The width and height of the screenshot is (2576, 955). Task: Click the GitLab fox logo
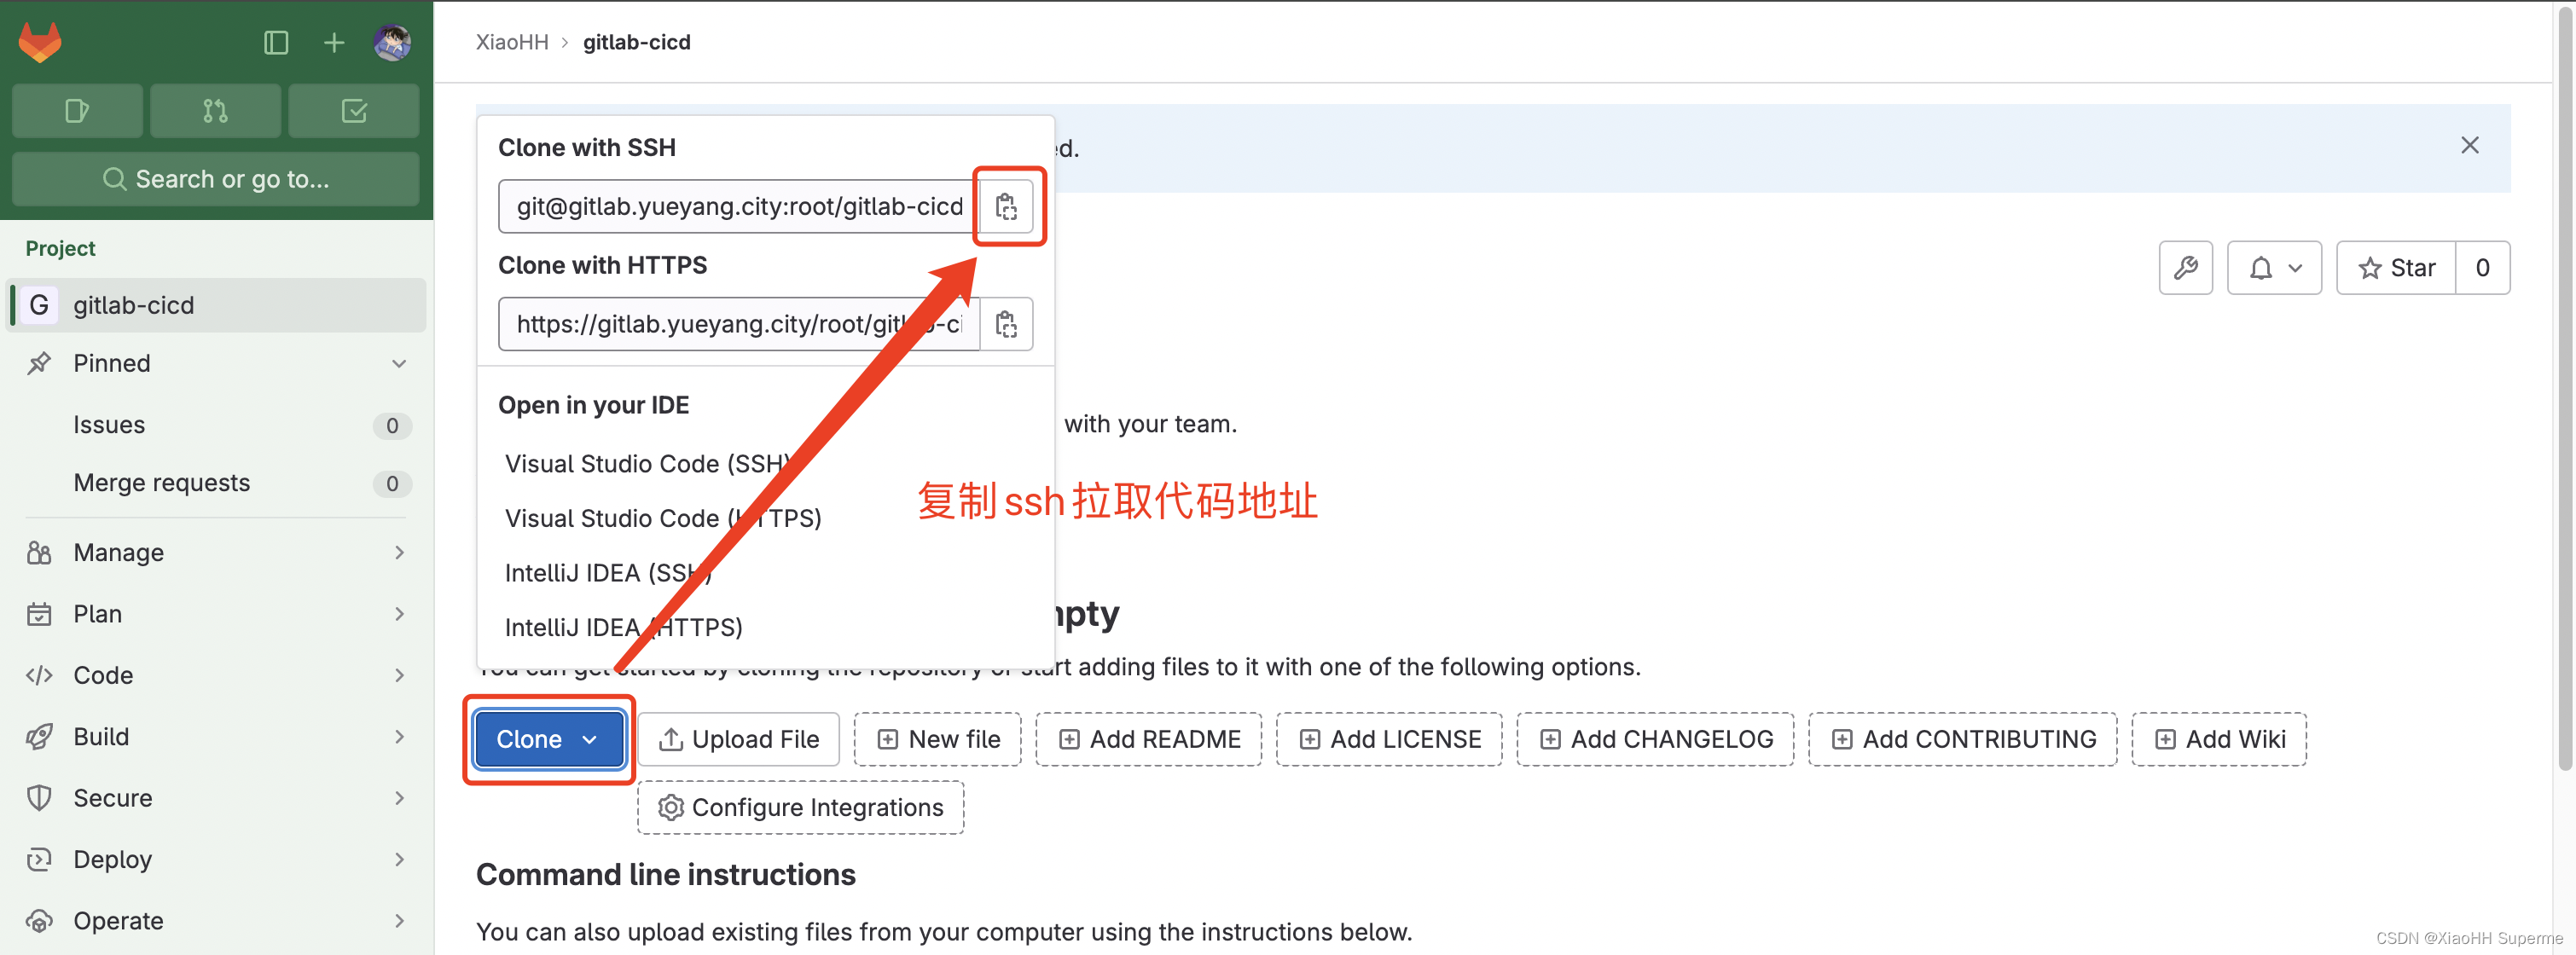point(40,42)
